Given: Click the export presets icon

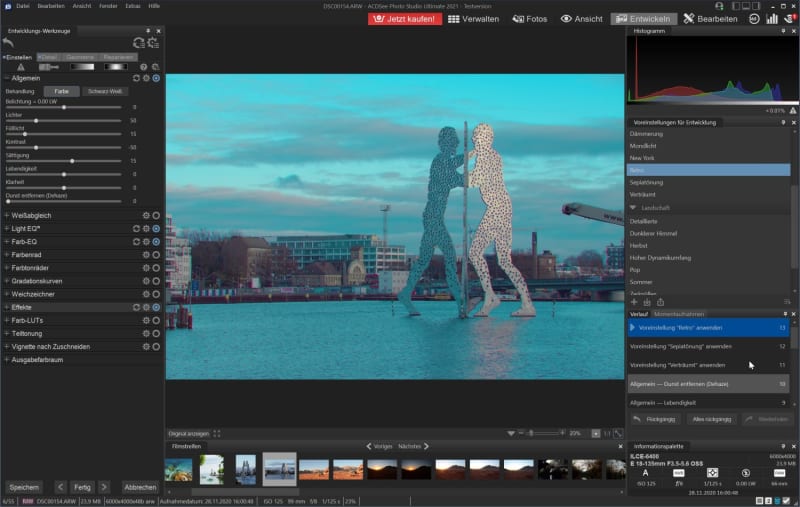Looking at the screenshot, I should click(x=660, y=302).
